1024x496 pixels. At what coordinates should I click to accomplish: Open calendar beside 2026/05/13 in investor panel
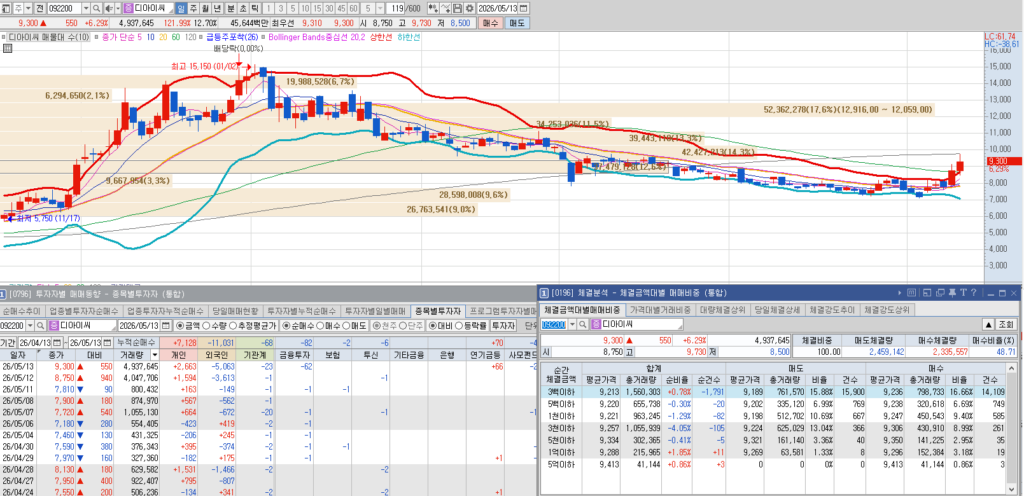(x=165, y=325)
